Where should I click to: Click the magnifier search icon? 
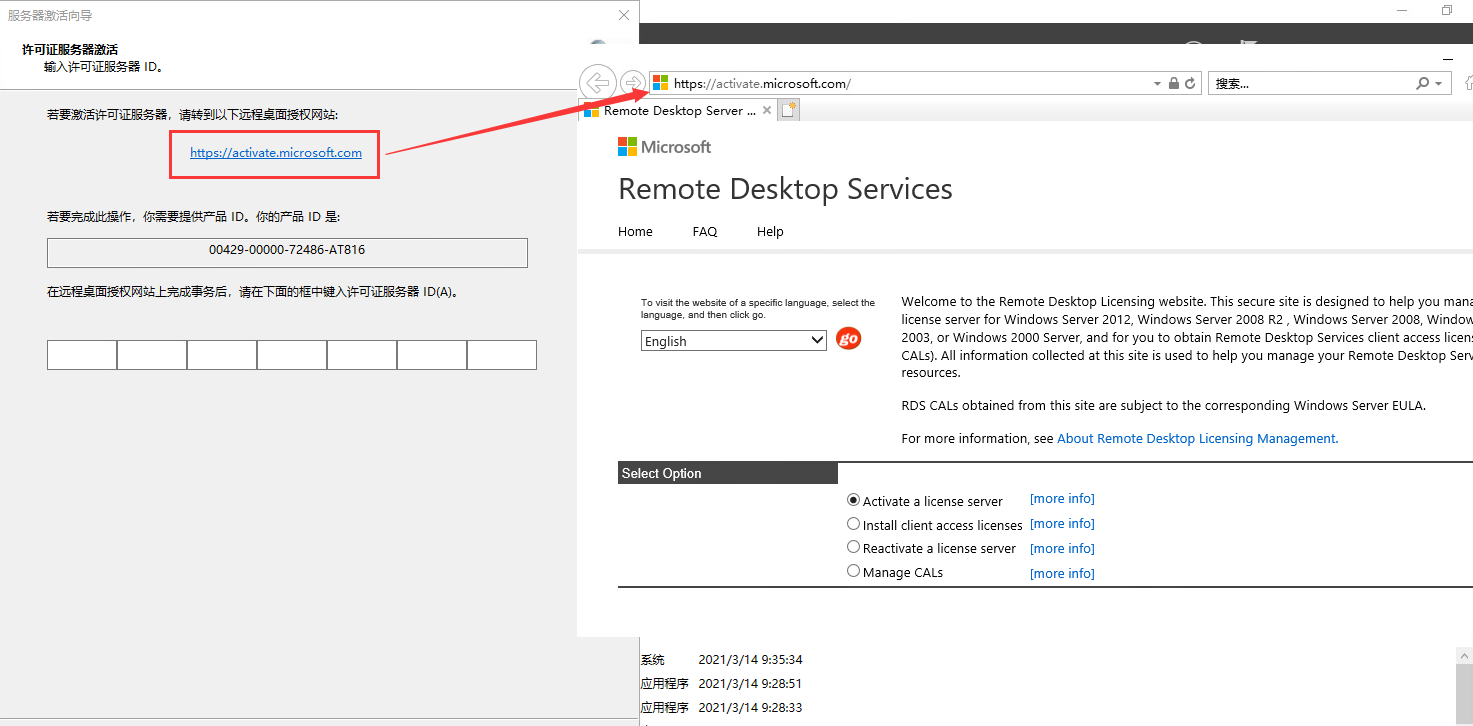(x=1422, y=84)
